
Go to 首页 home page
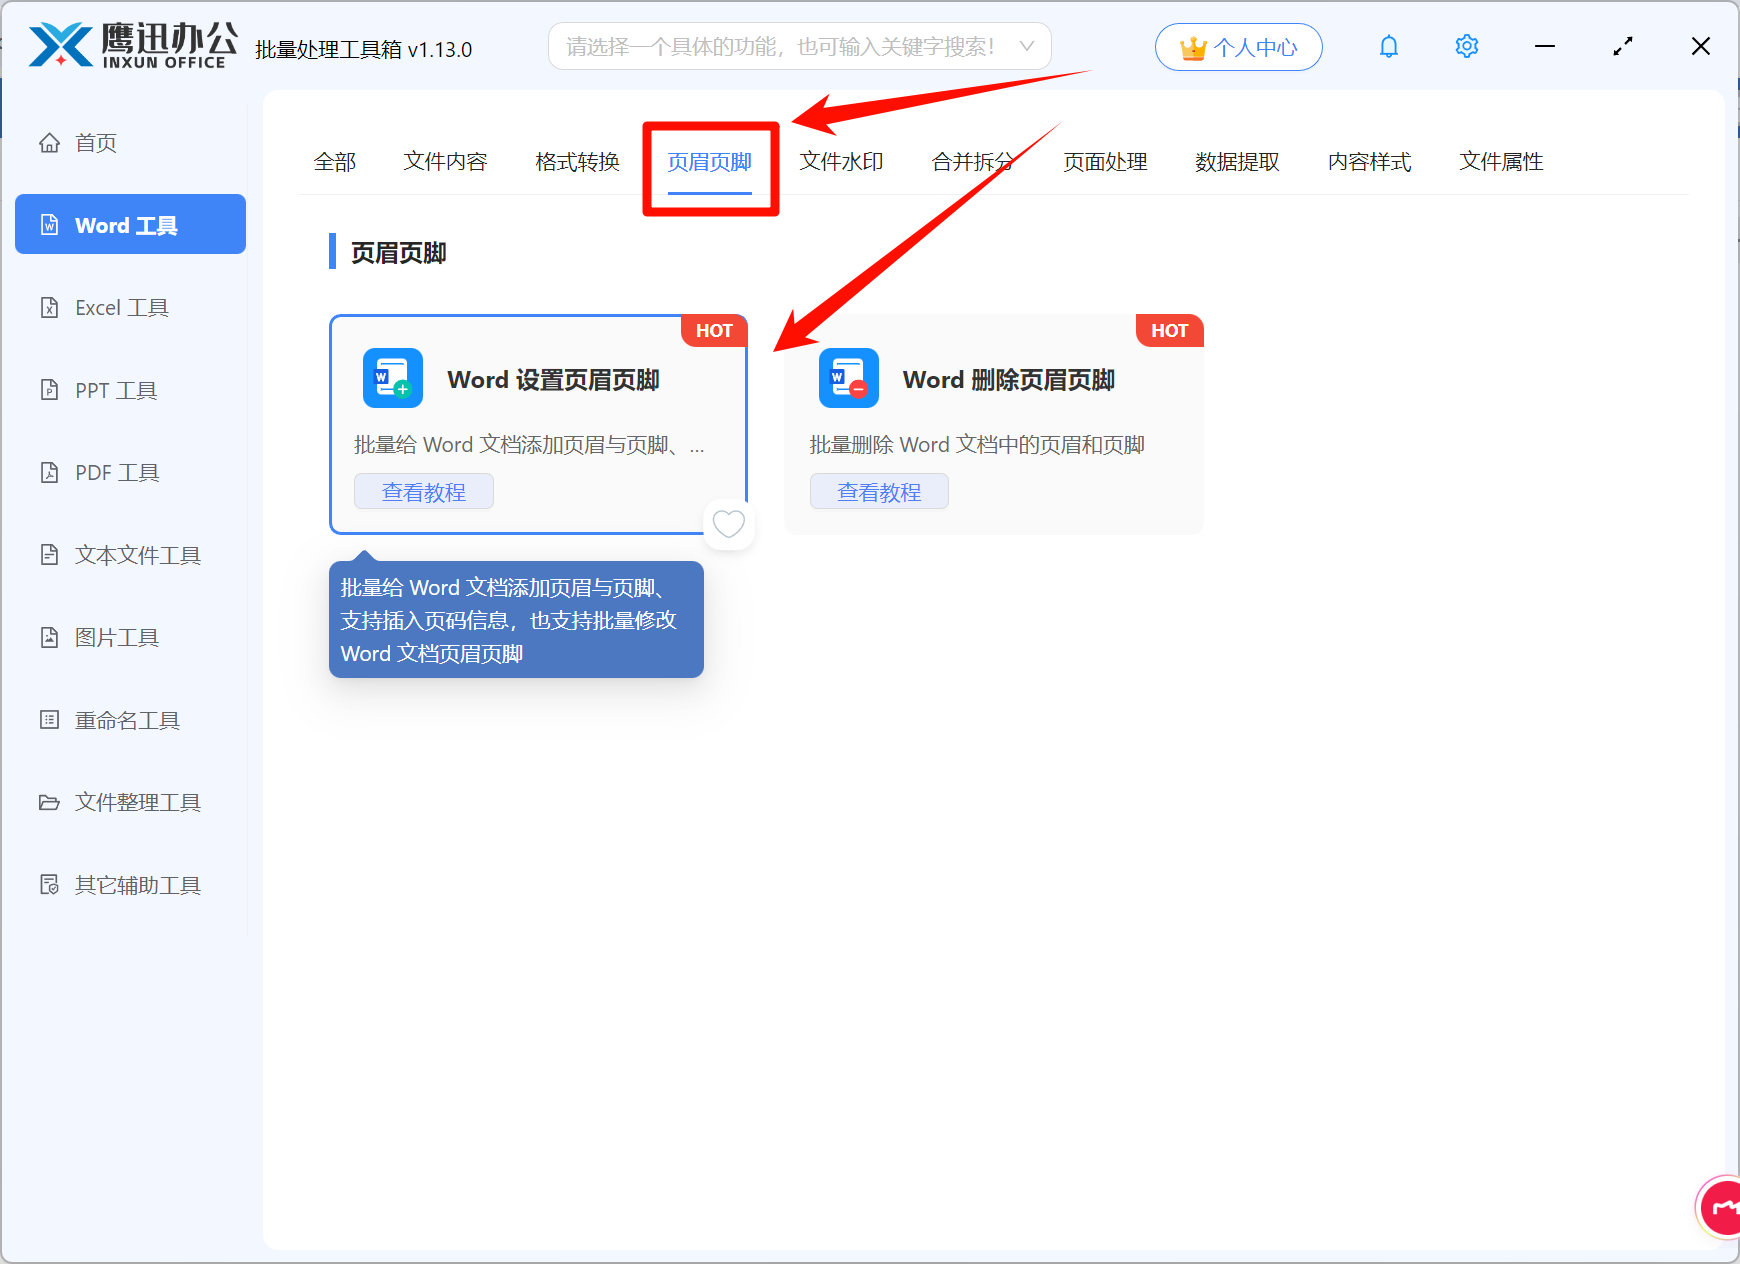point(95,142)
